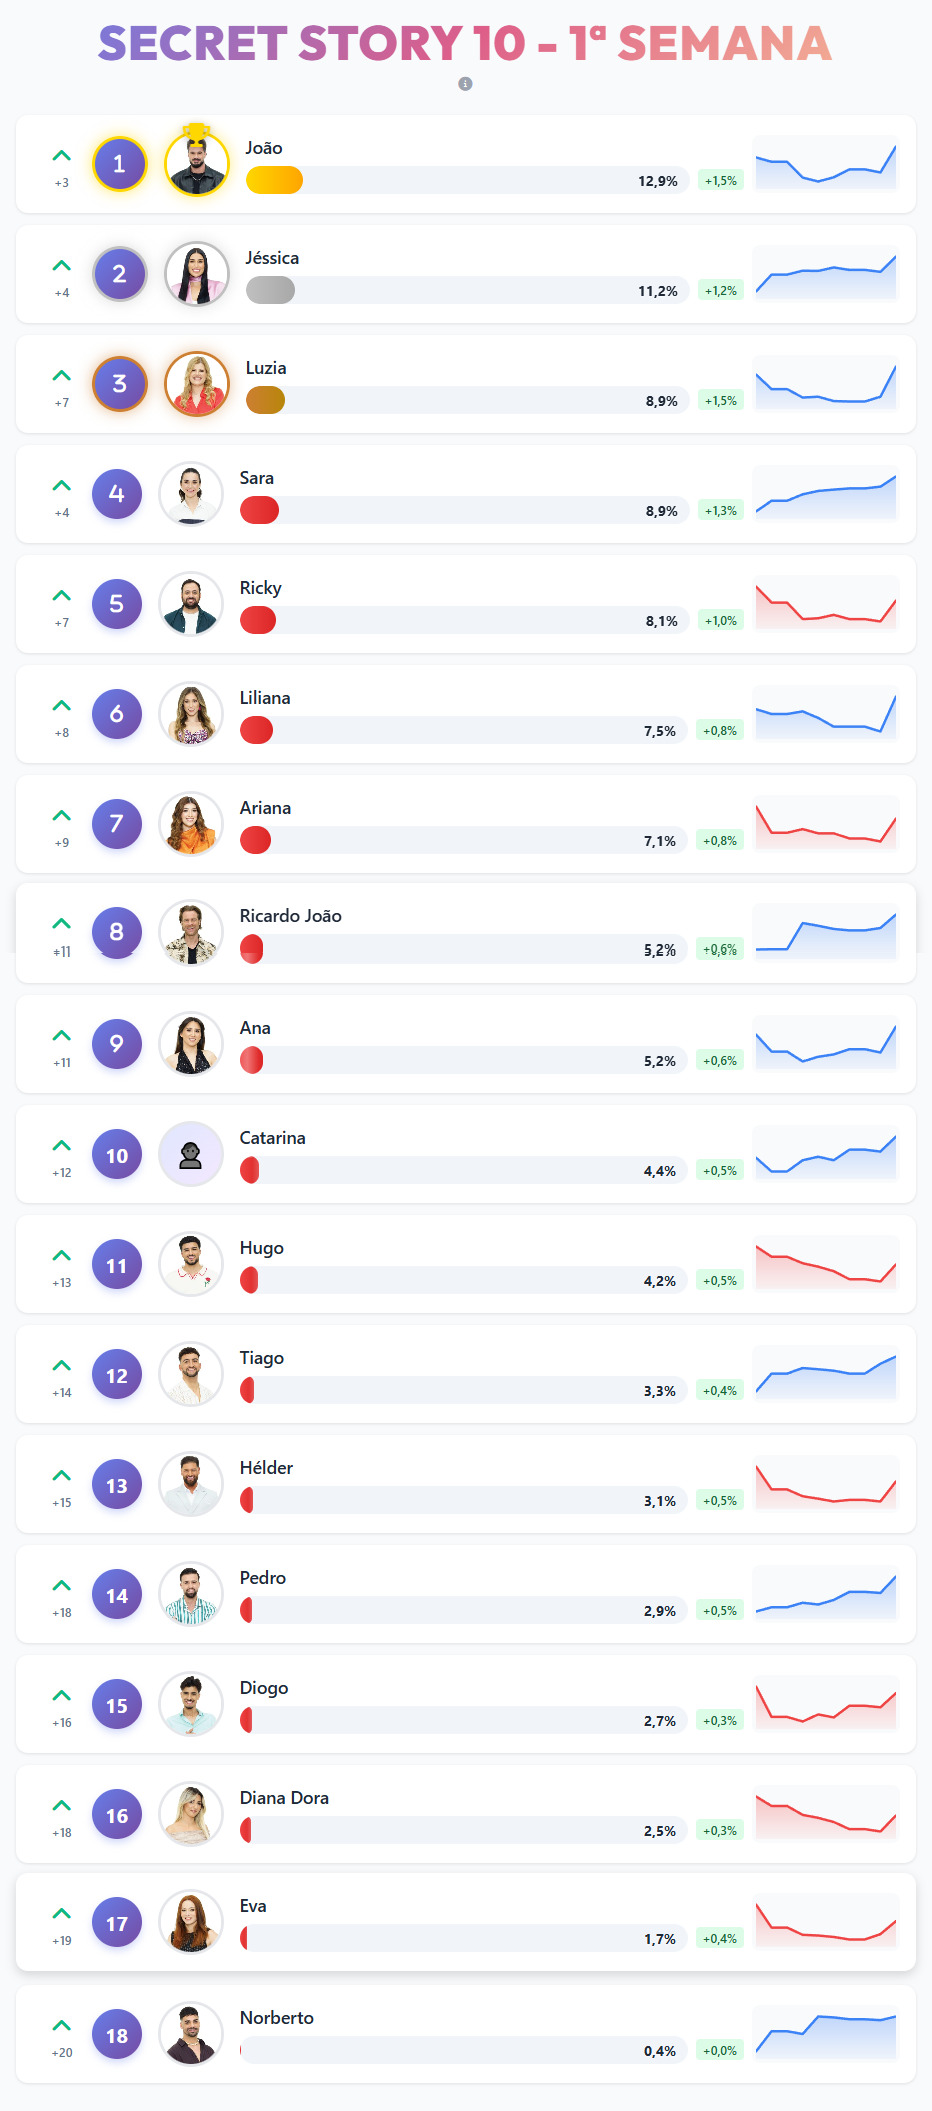Select the Diana Dora name label
This screenshot has height=2111, width=932.
click(284, 1798)
